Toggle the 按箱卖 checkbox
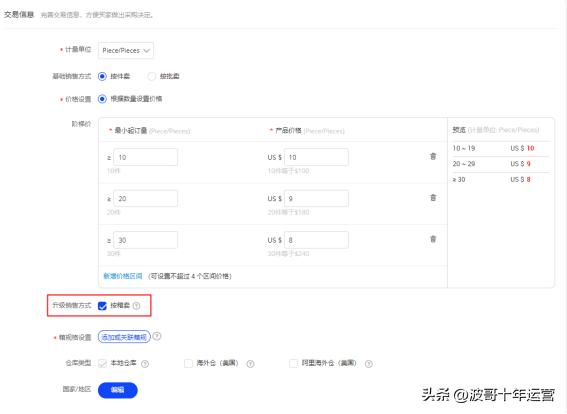The image size is (567, 414). [102, 306]
